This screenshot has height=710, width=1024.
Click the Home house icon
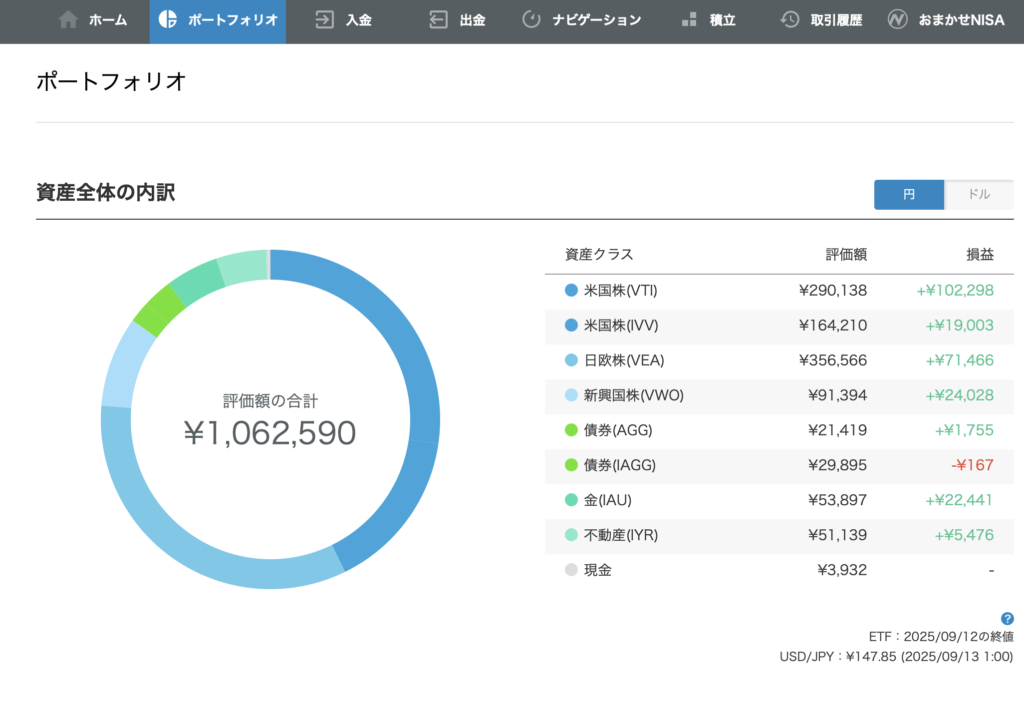point(68,20)
